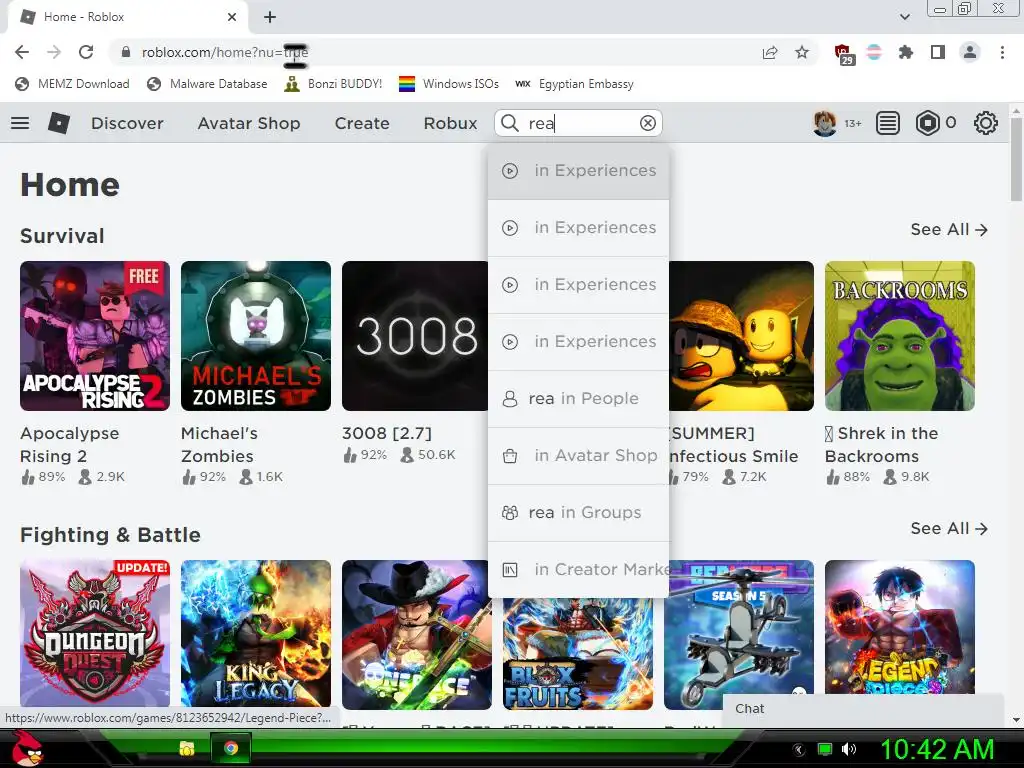The height and width of the screenshot is (768, 1024).
Task: Open Infectious Smile game thumbnail
Action: pyautogui.click(x=741, y=336)
